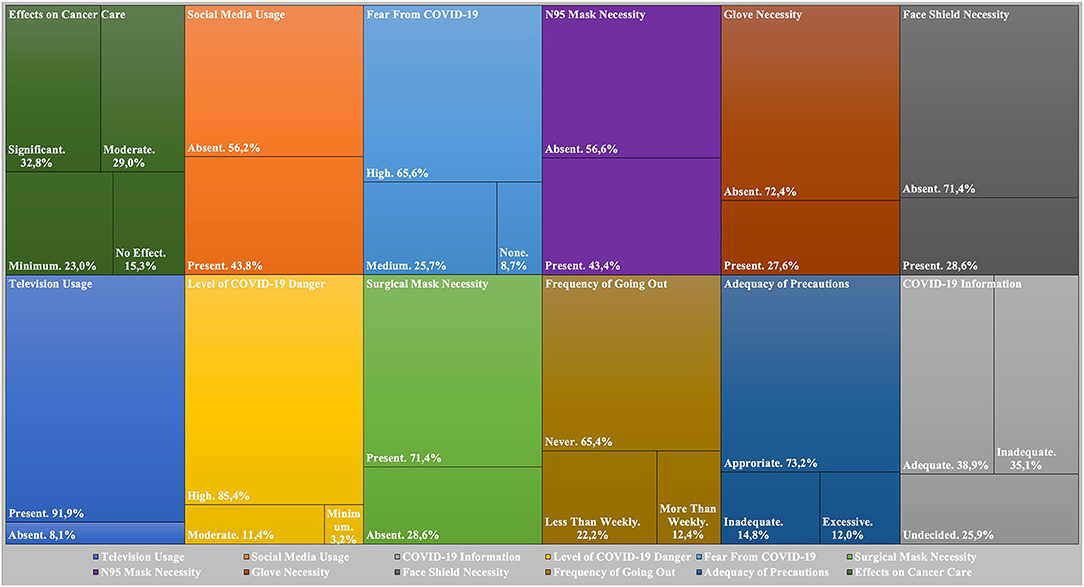The image size is (1084, 587).
Task: Click the "Inadequate. 14,8%" precautions cell
Action: (x=770, y=508)
